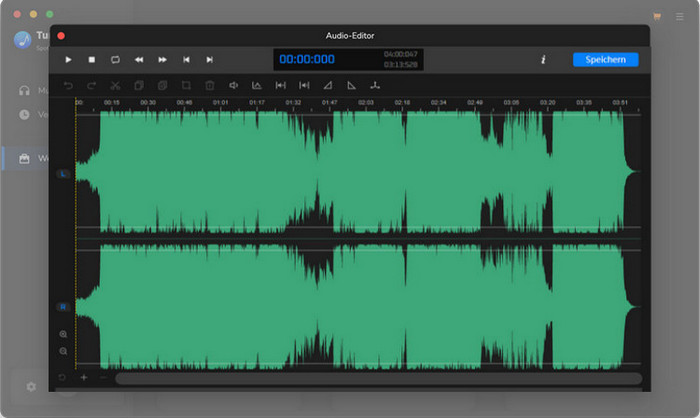Open the hamburger menu in main window
700x418 pixels.
[679, 17]
